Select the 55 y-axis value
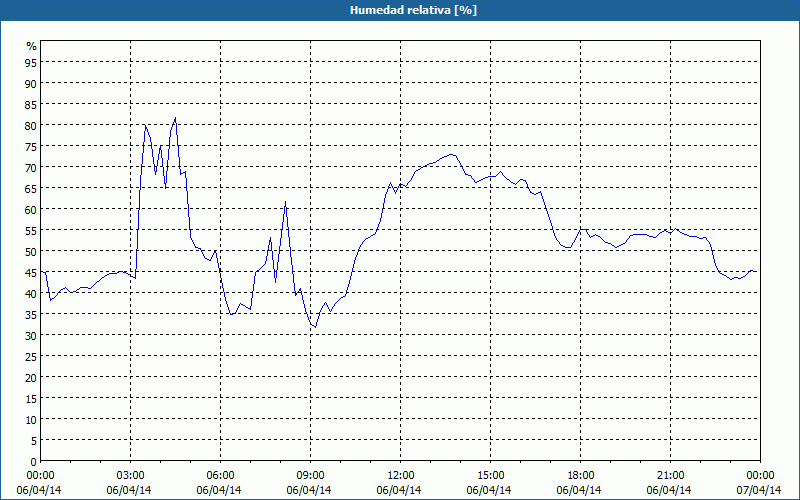This screenshot has width=800, height=500. coord(31,231)
